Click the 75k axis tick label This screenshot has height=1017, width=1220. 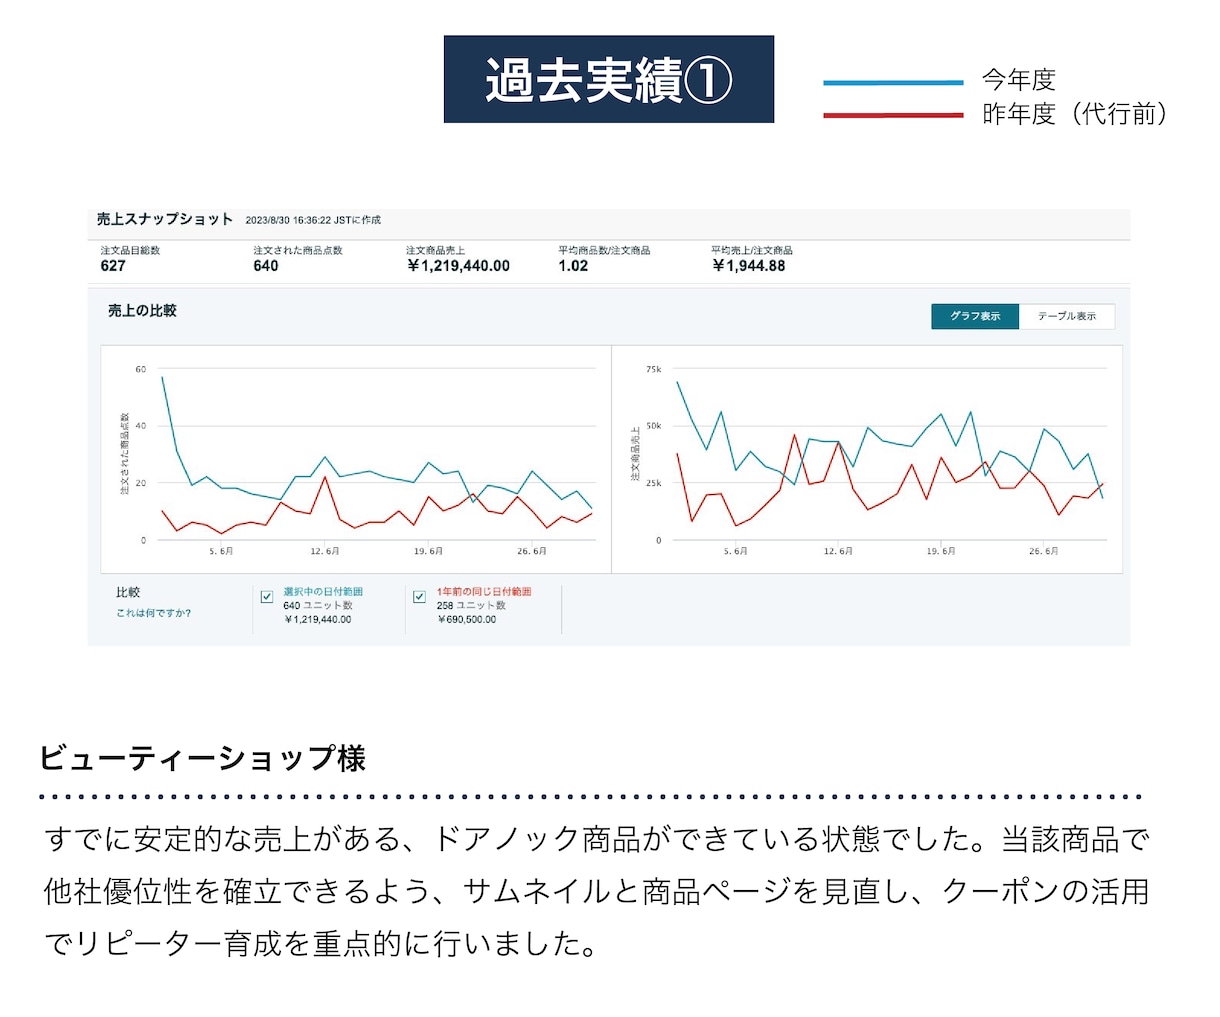coord(653,370)
